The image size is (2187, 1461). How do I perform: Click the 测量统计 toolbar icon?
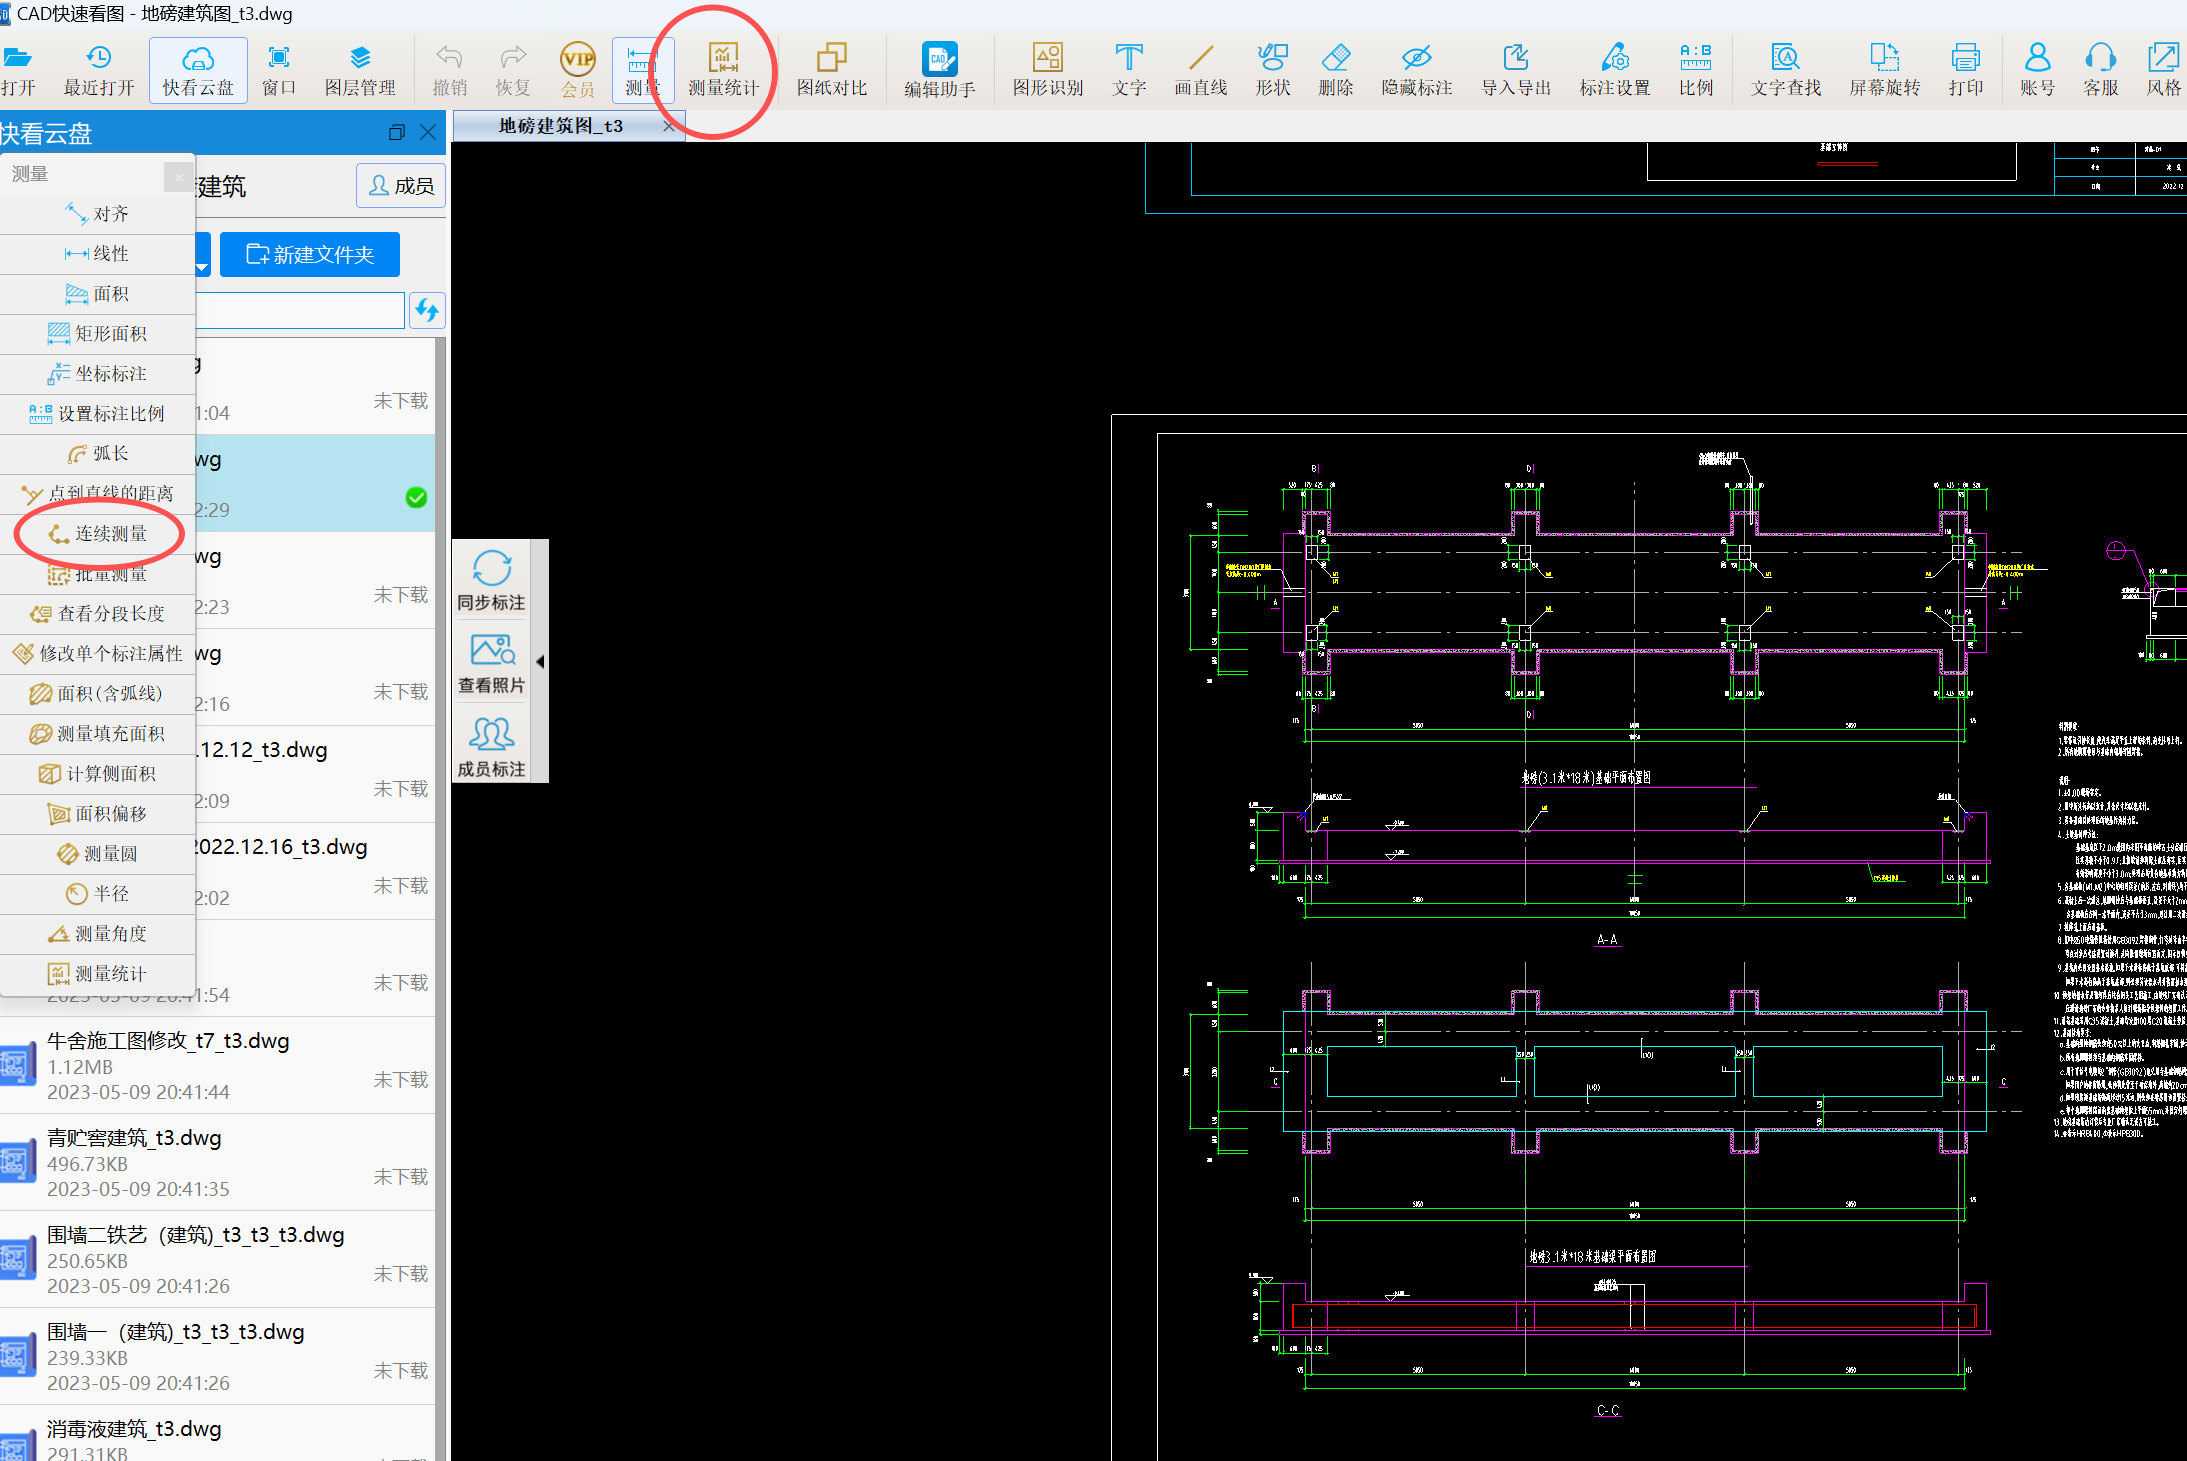pyautogui.click(x=723, y=70)
